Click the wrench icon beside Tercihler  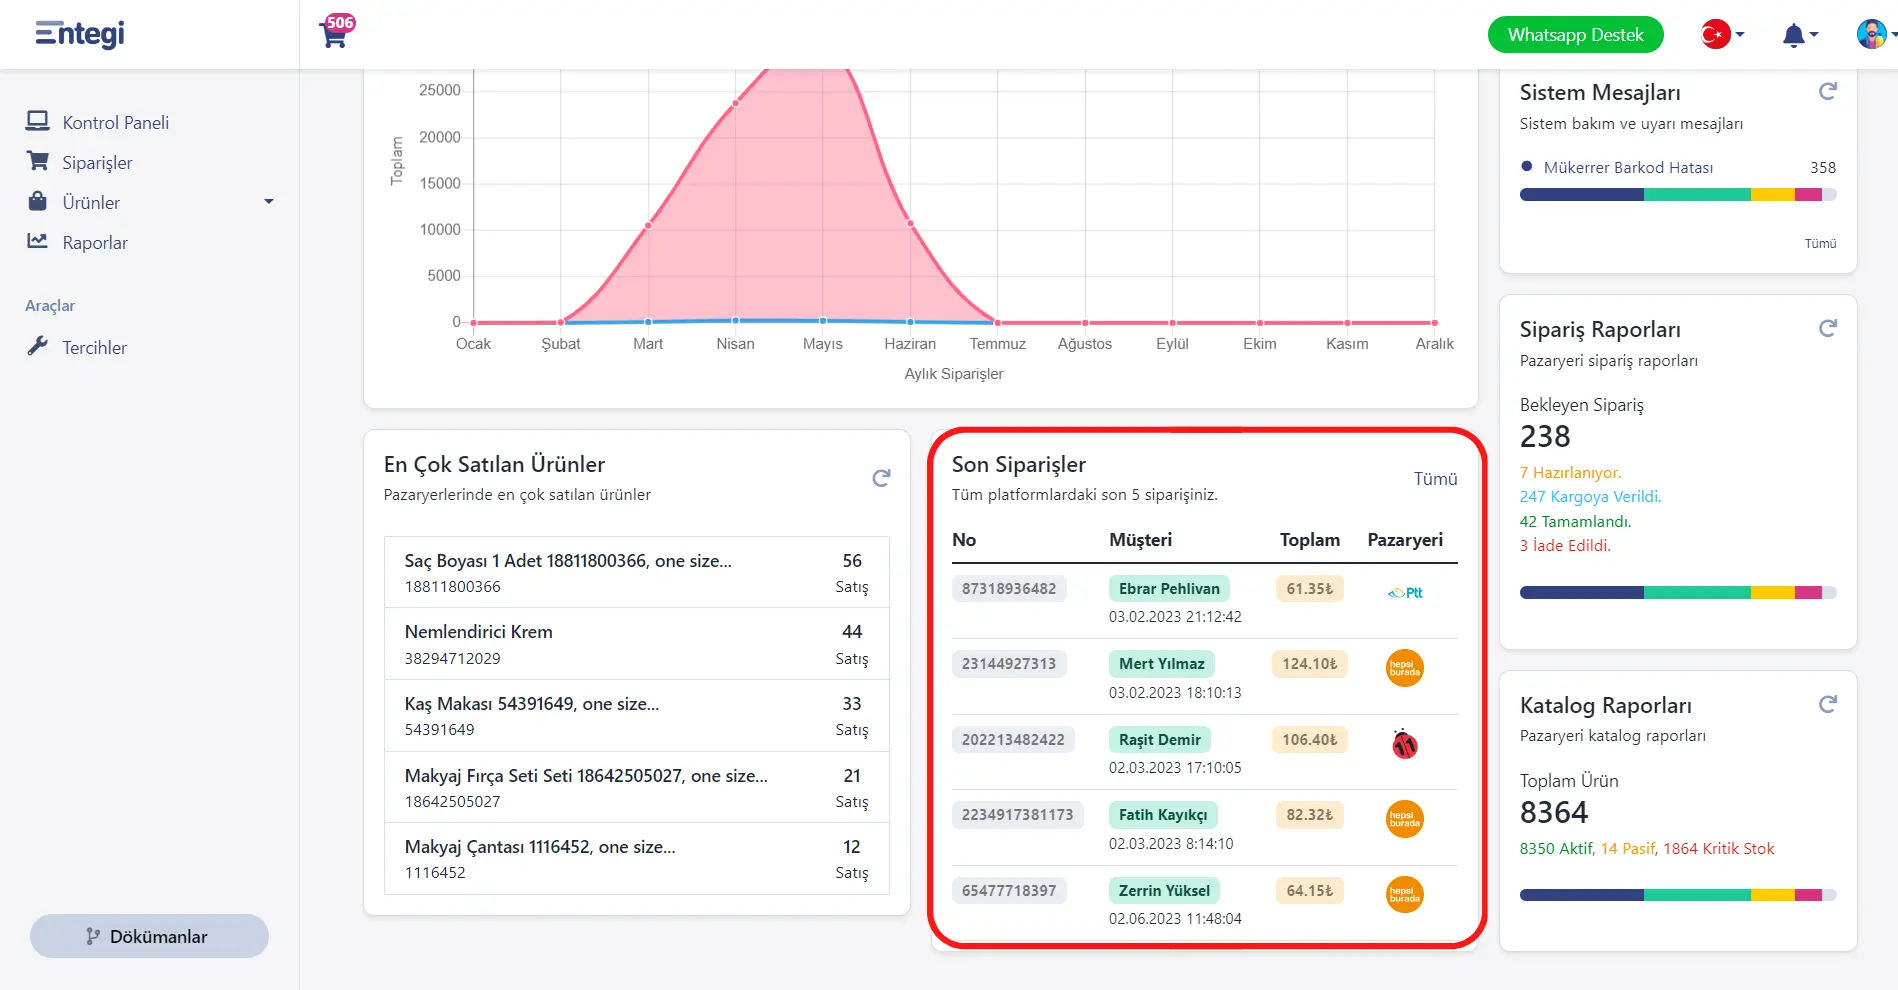[37, 346]
